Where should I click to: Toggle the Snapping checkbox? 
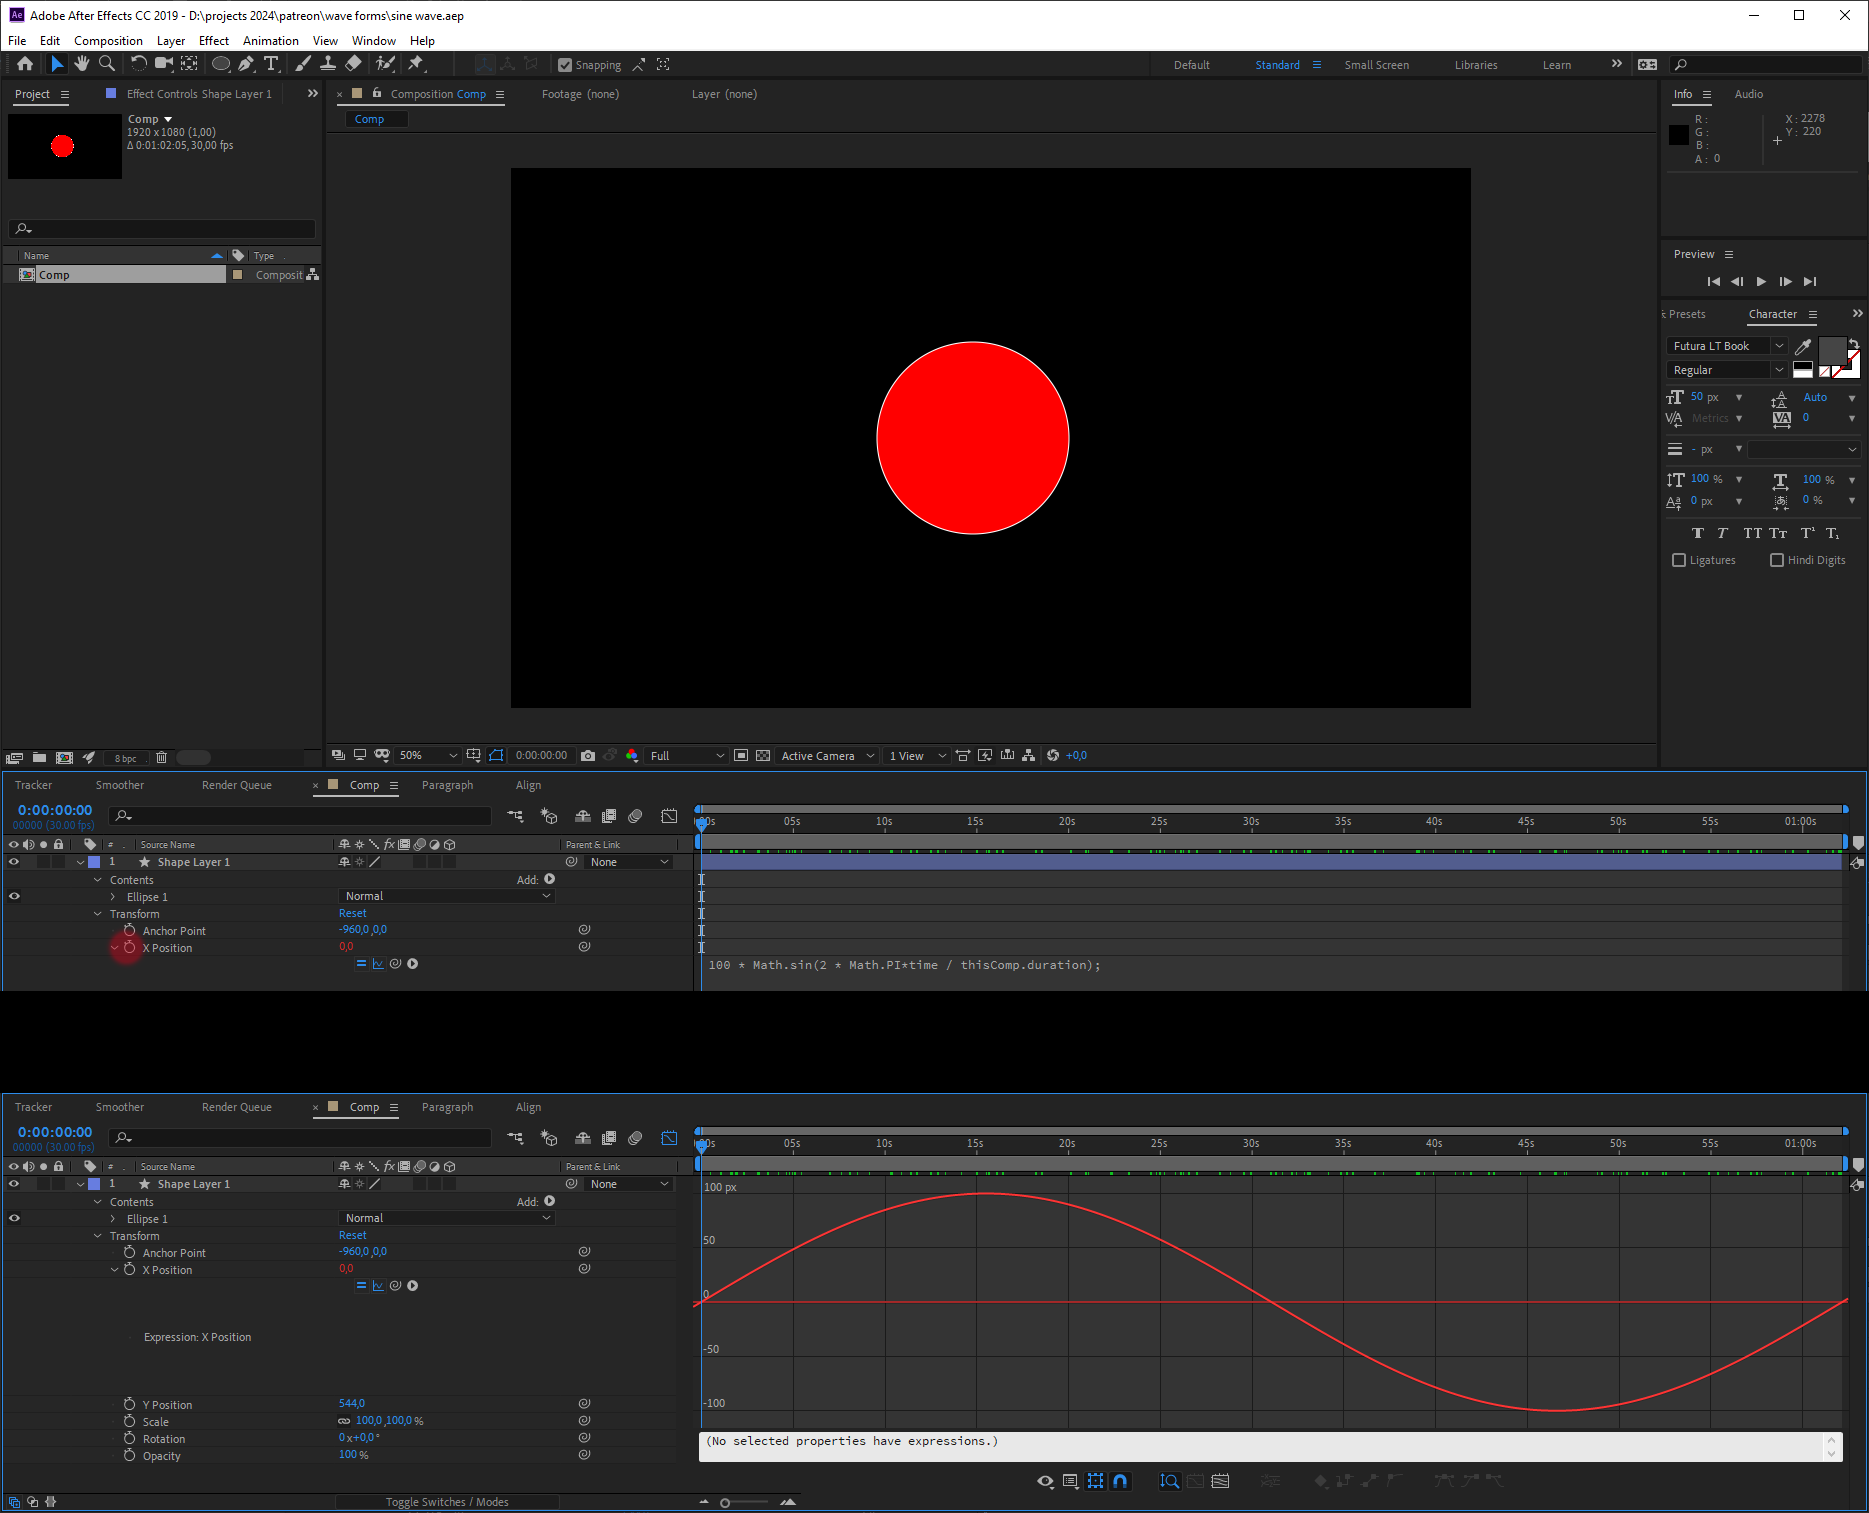(565, 65)
